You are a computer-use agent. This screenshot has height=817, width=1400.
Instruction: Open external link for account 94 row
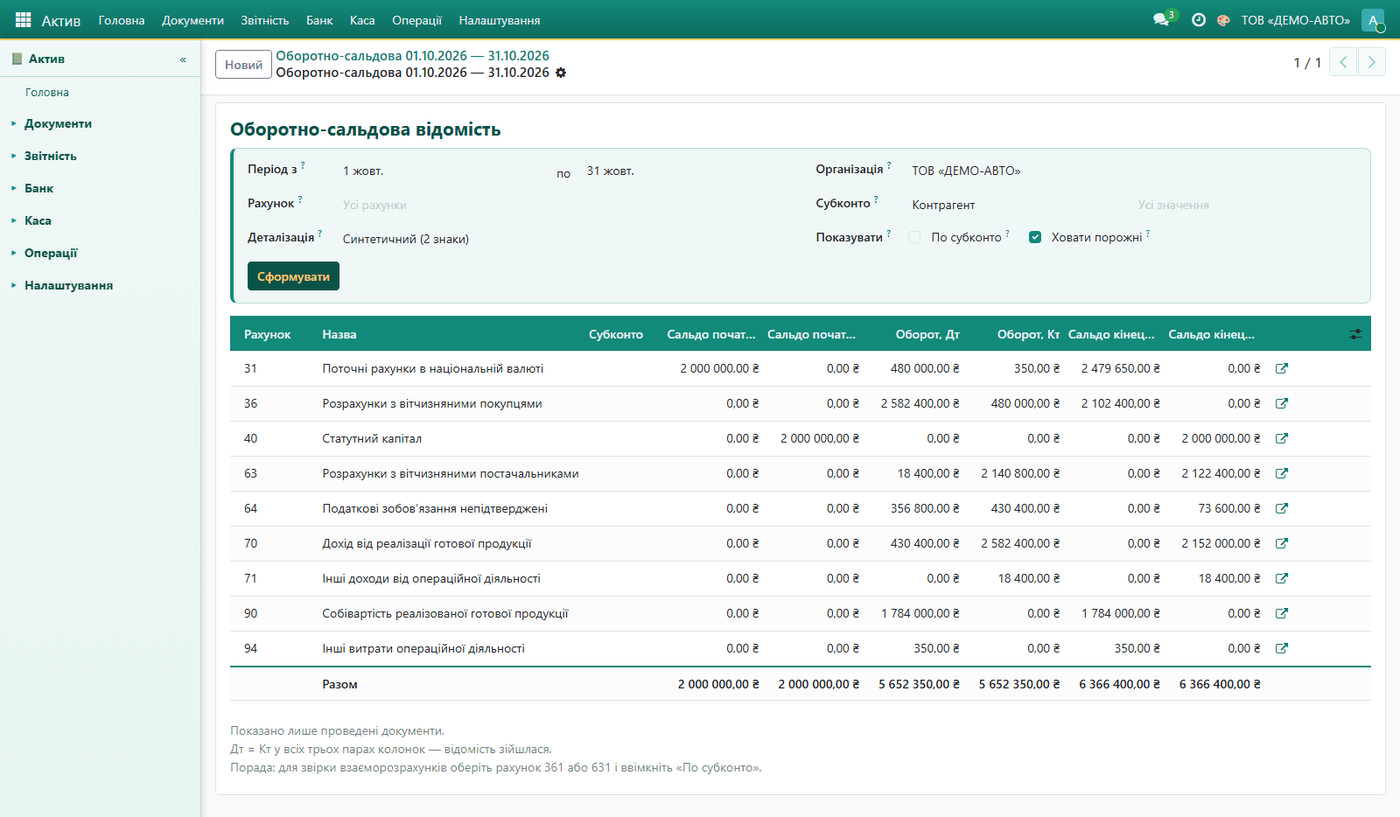click(1282, 649)
